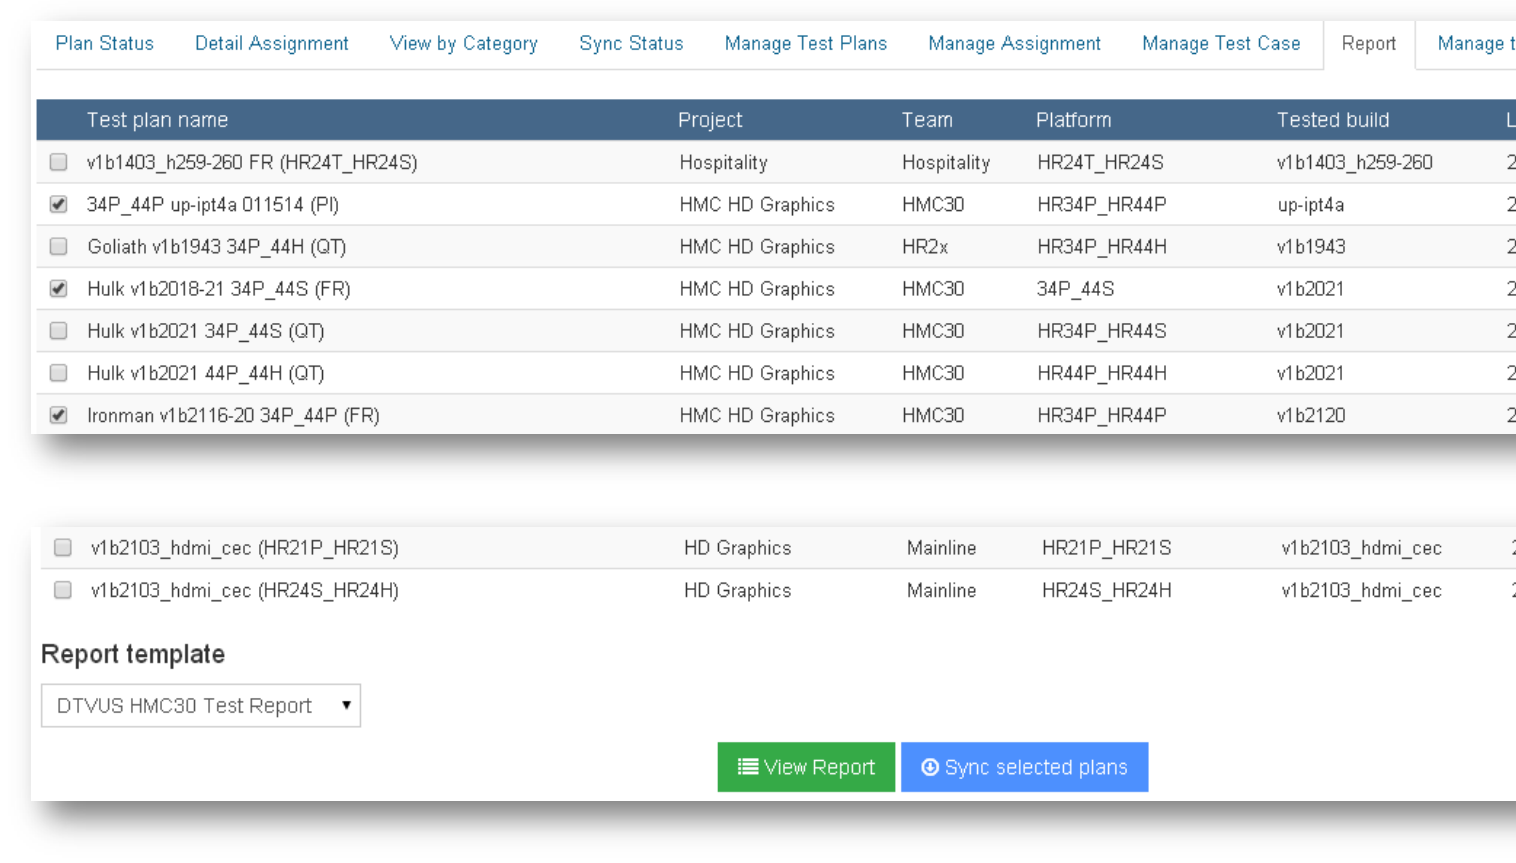Open the Report template dropdown
Screen dimensions: 1516x863
click(201, 706)
